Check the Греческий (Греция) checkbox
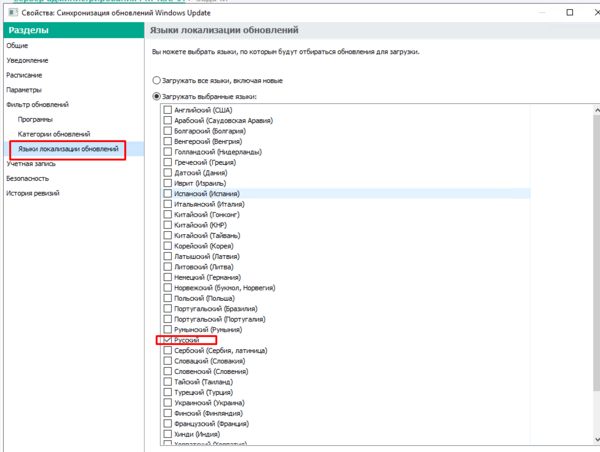This screenshot has height=452, width=600. coord(168,162)
